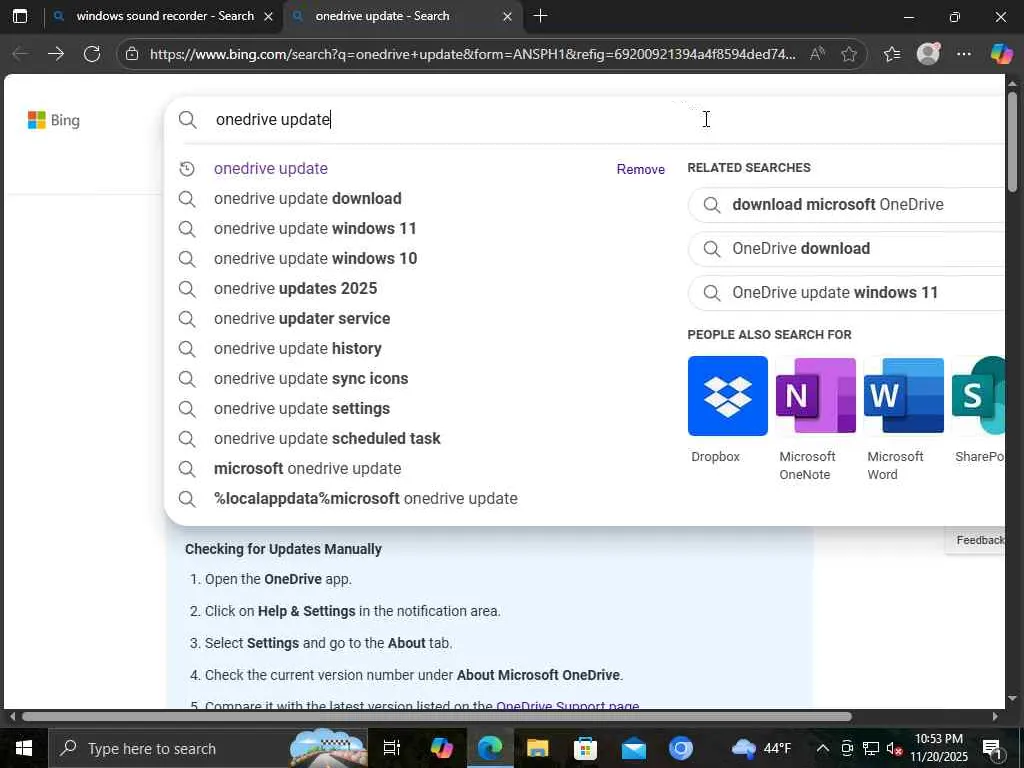This screenshot has height=768, width=1024.
Task: Show hidden system tray icons
Action: point(823,748)
